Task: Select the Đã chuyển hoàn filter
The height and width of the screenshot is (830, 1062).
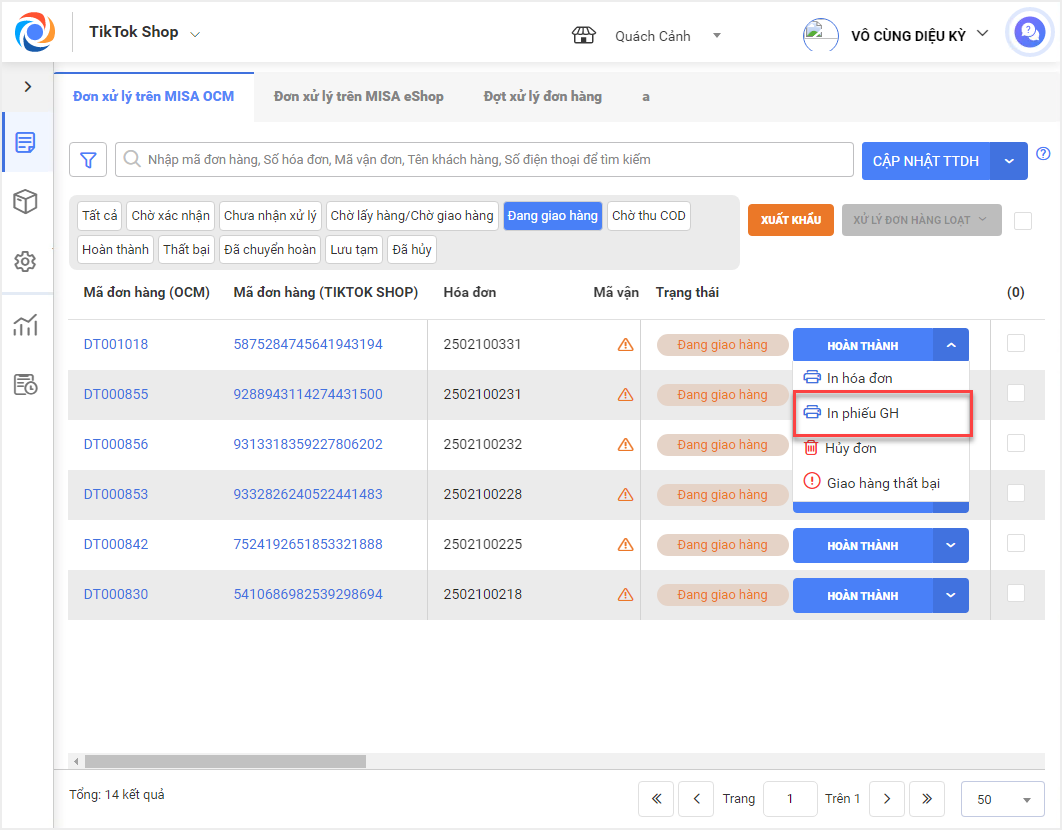Action: click(270, 249)
